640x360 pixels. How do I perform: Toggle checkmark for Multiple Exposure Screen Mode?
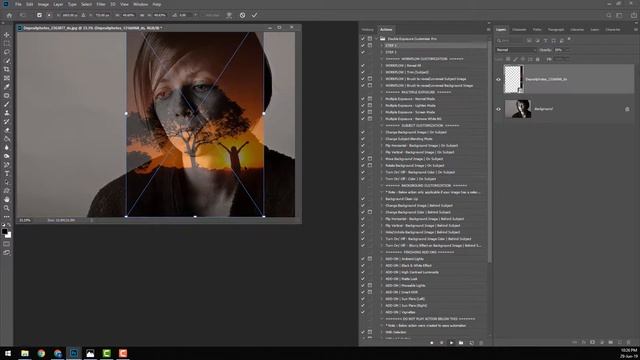(363, 112)
